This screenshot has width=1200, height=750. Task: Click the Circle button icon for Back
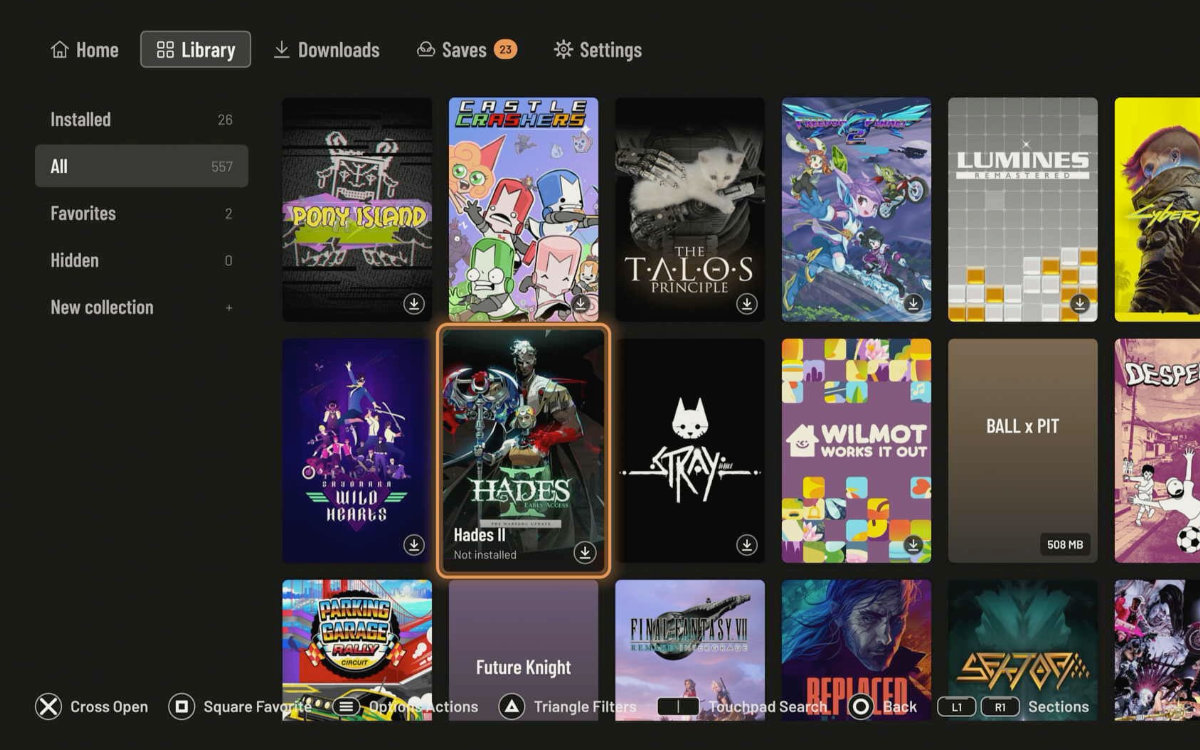pos(860,707)
